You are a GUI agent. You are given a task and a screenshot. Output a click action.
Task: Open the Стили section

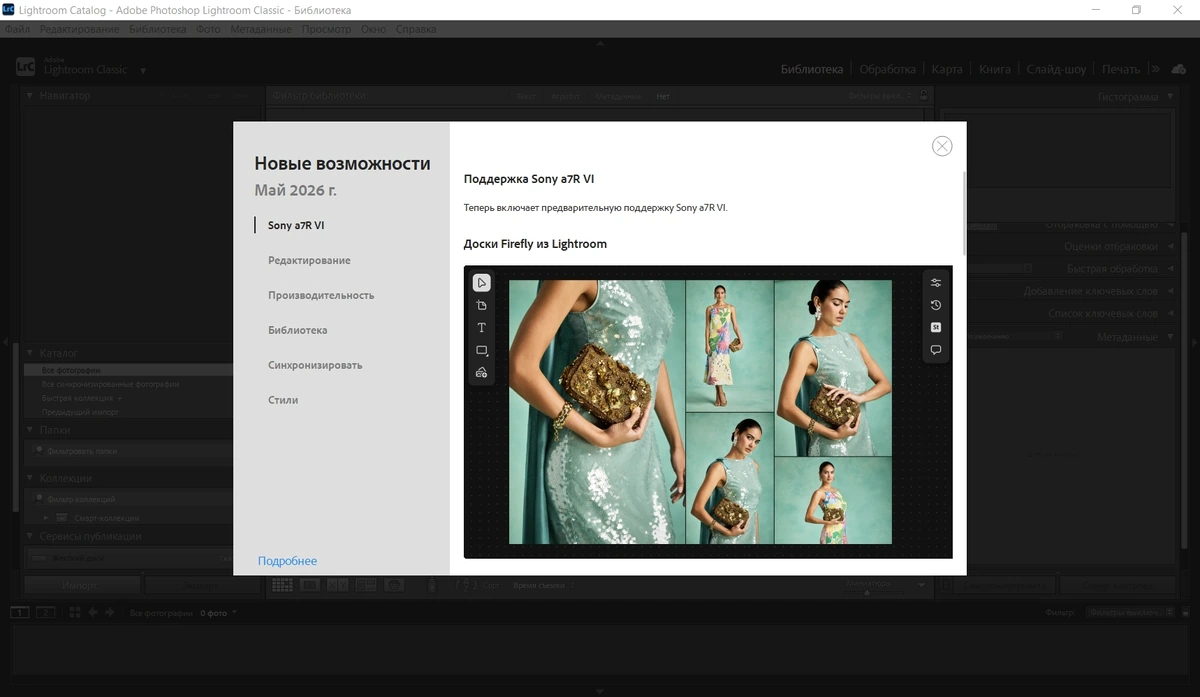(283, 400)
